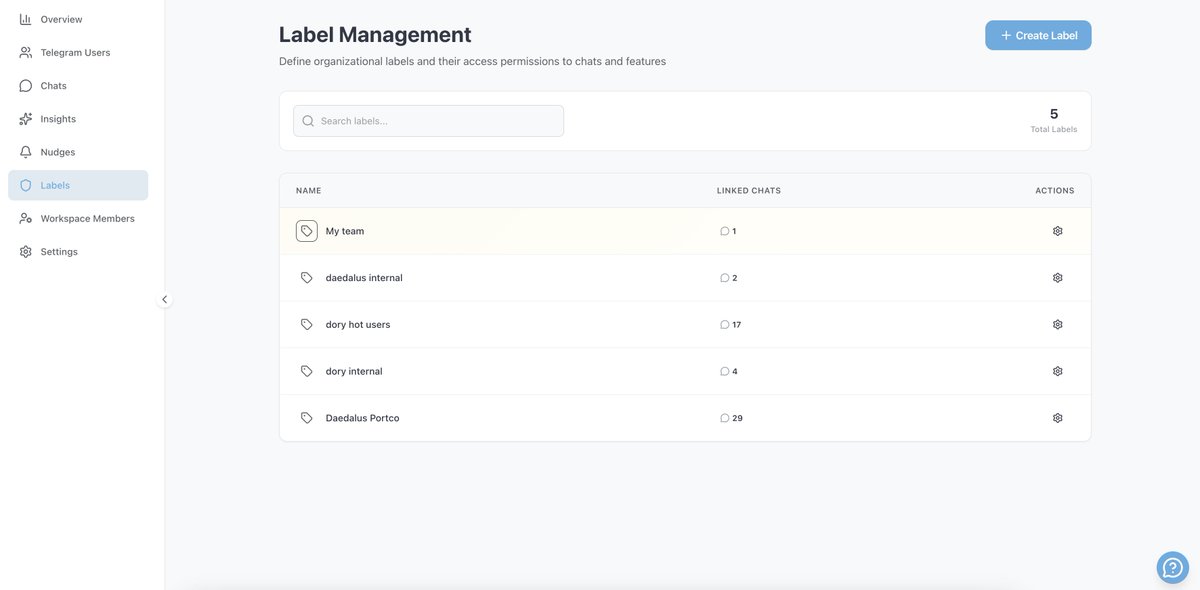Click chat bubble icon in dory hot users row

click(725, 324)
